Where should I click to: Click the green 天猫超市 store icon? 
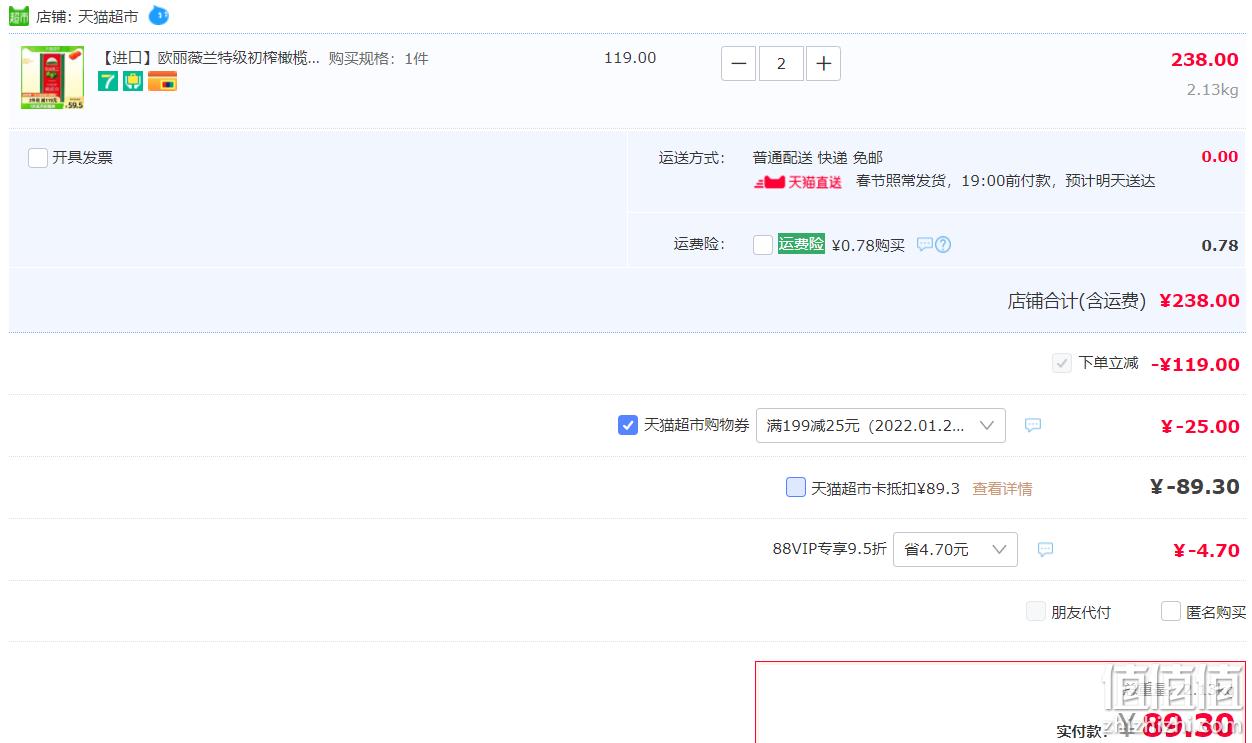pyautogui.click(x=19, y=16)
